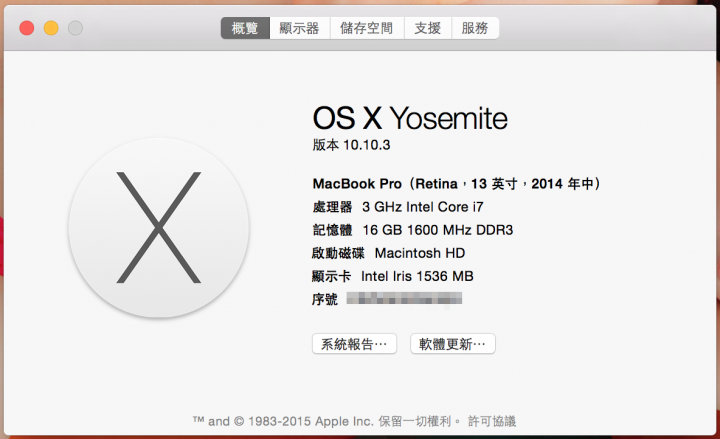This screenshot has height=439, width=720.
Task: Click the 記憶體 16 GB 1600 MHz DDR3 line
Action: [413, 230]
